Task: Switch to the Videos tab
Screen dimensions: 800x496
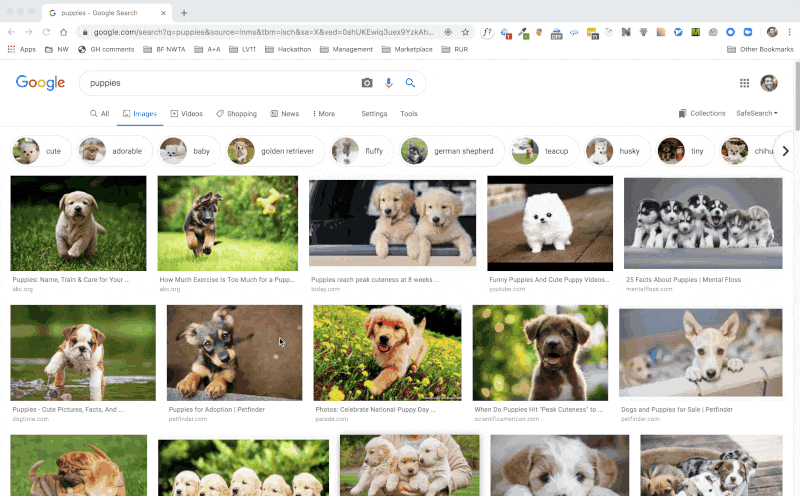Action: [x=187, y=114]
